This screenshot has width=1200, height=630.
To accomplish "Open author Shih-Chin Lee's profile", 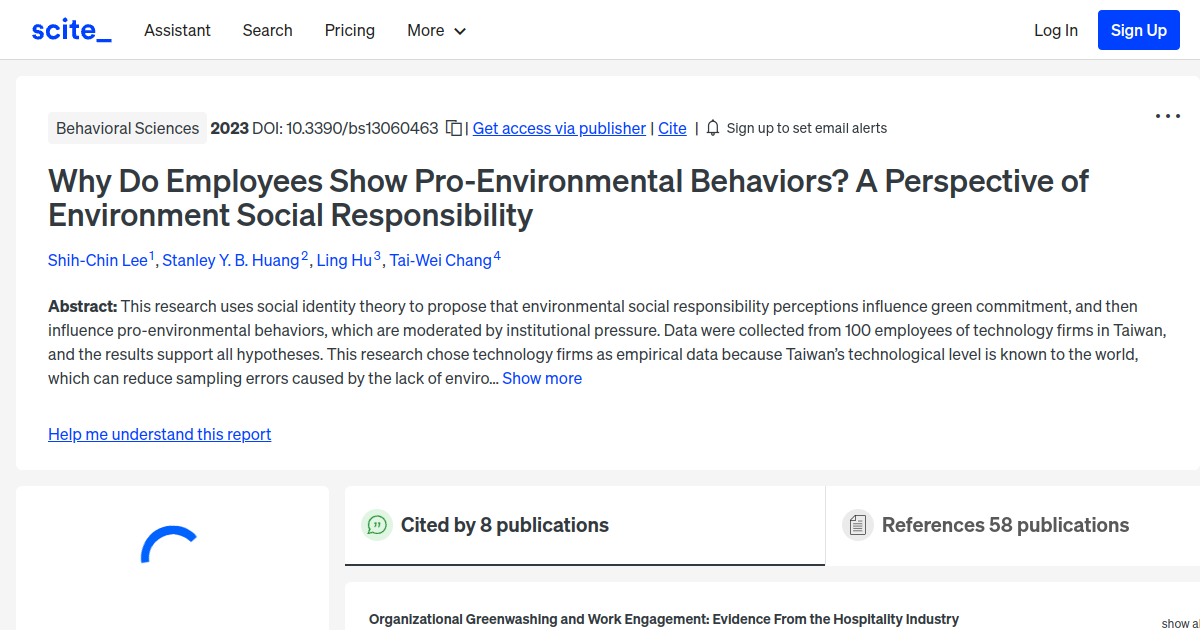I will 96,260.
